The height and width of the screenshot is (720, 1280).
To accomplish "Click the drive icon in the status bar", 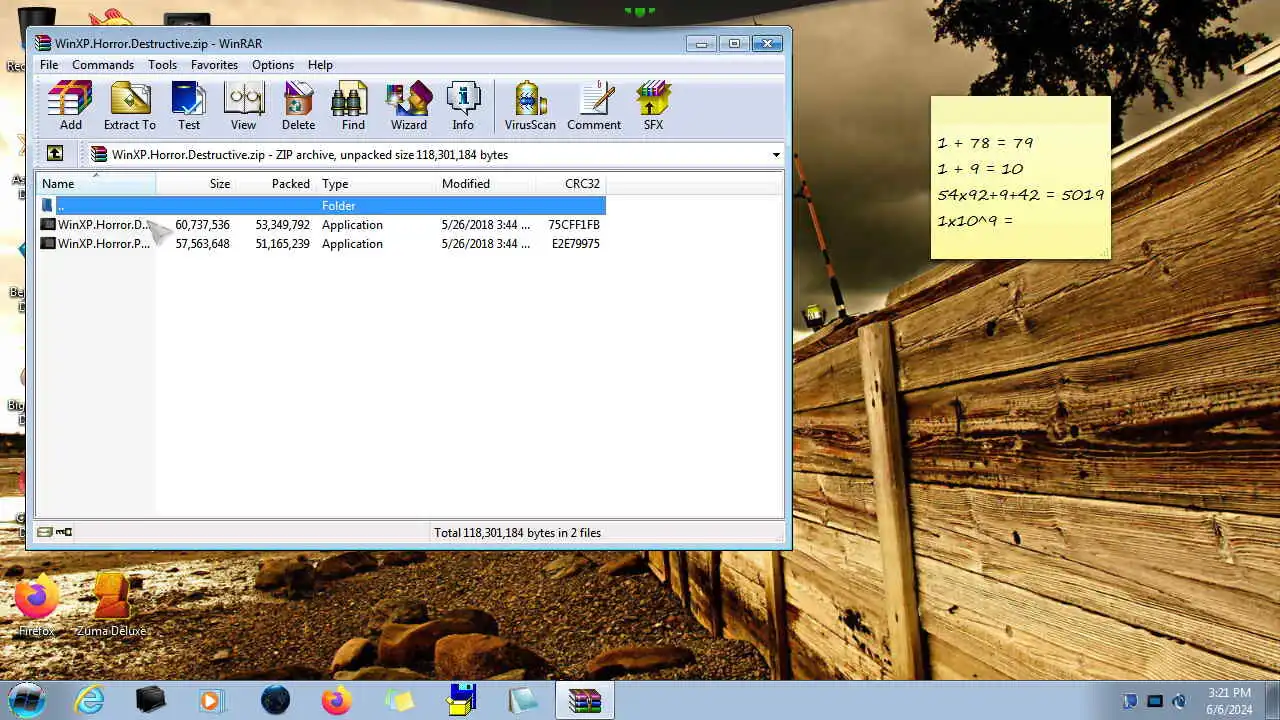I will click(45, 532).
